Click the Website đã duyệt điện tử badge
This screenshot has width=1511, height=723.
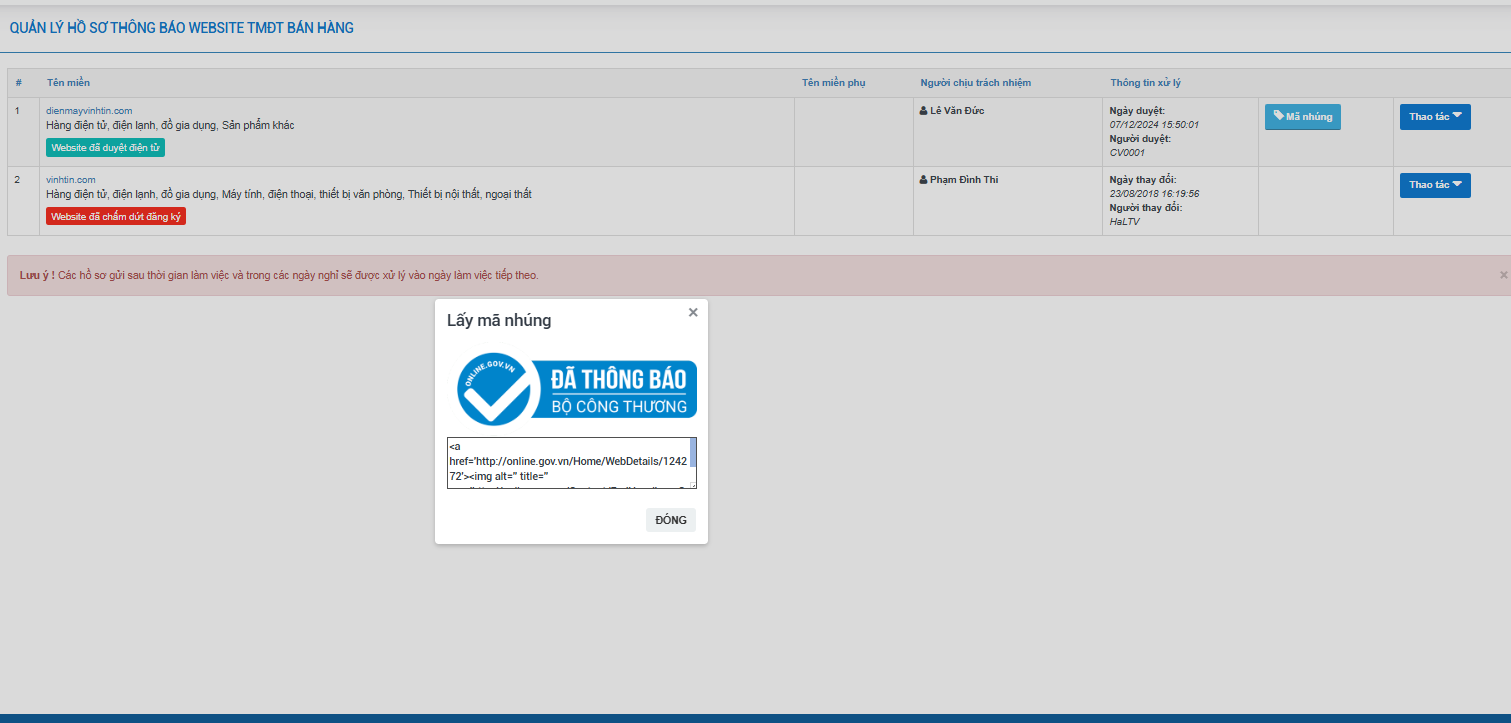coord(105,147)
